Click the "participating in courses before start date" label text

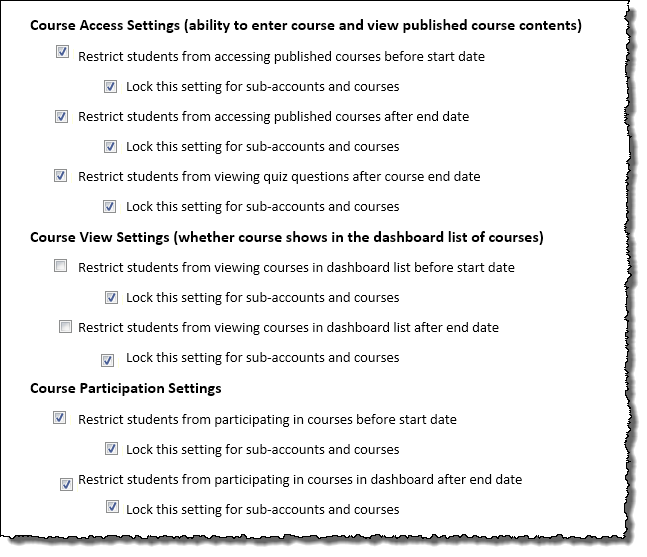[x=267, y=419]
